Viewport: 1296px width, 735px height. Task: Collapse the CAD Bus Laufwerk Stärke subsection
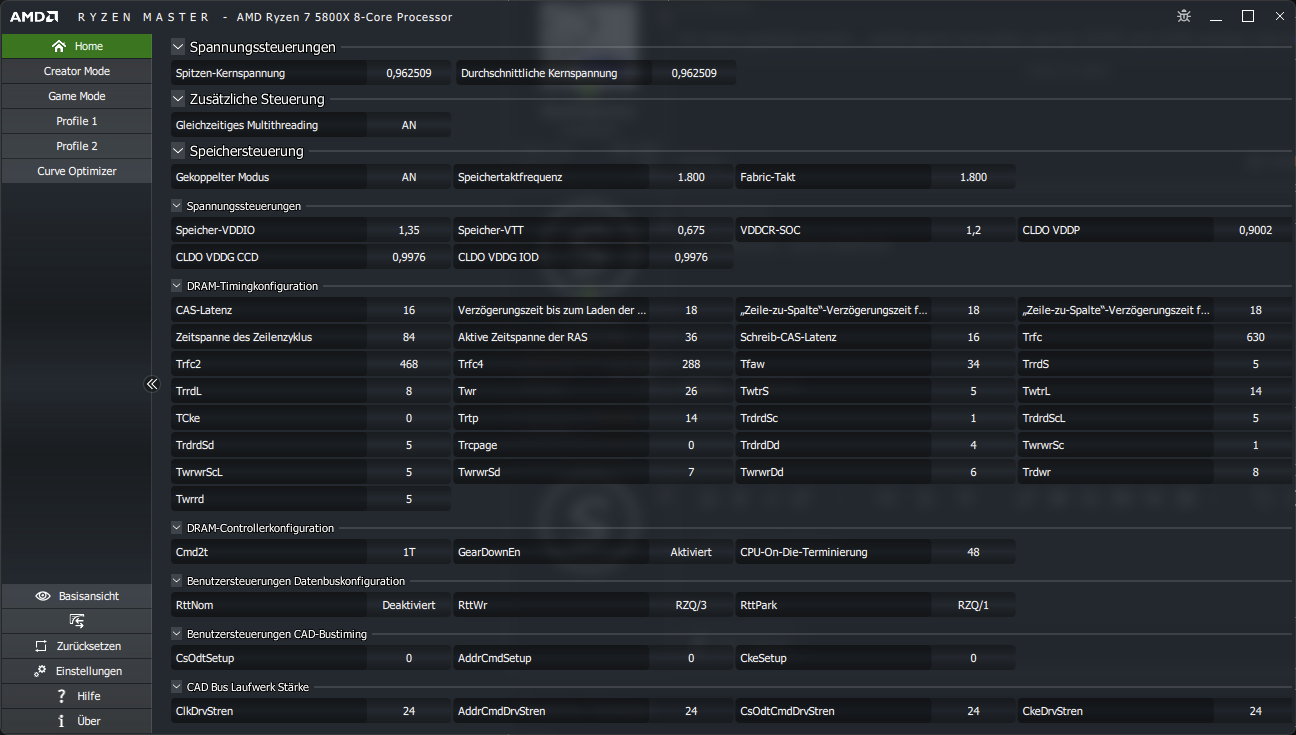177,687
